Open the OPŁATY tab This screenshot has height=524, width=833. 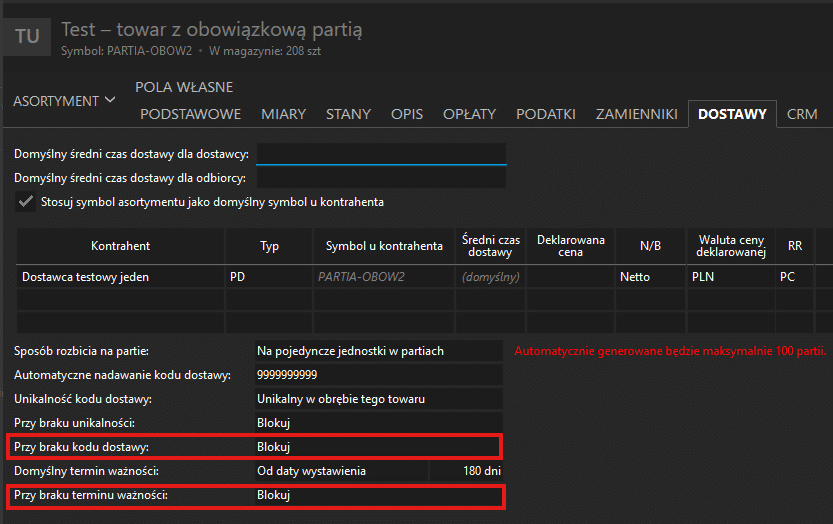click(469, 114)
